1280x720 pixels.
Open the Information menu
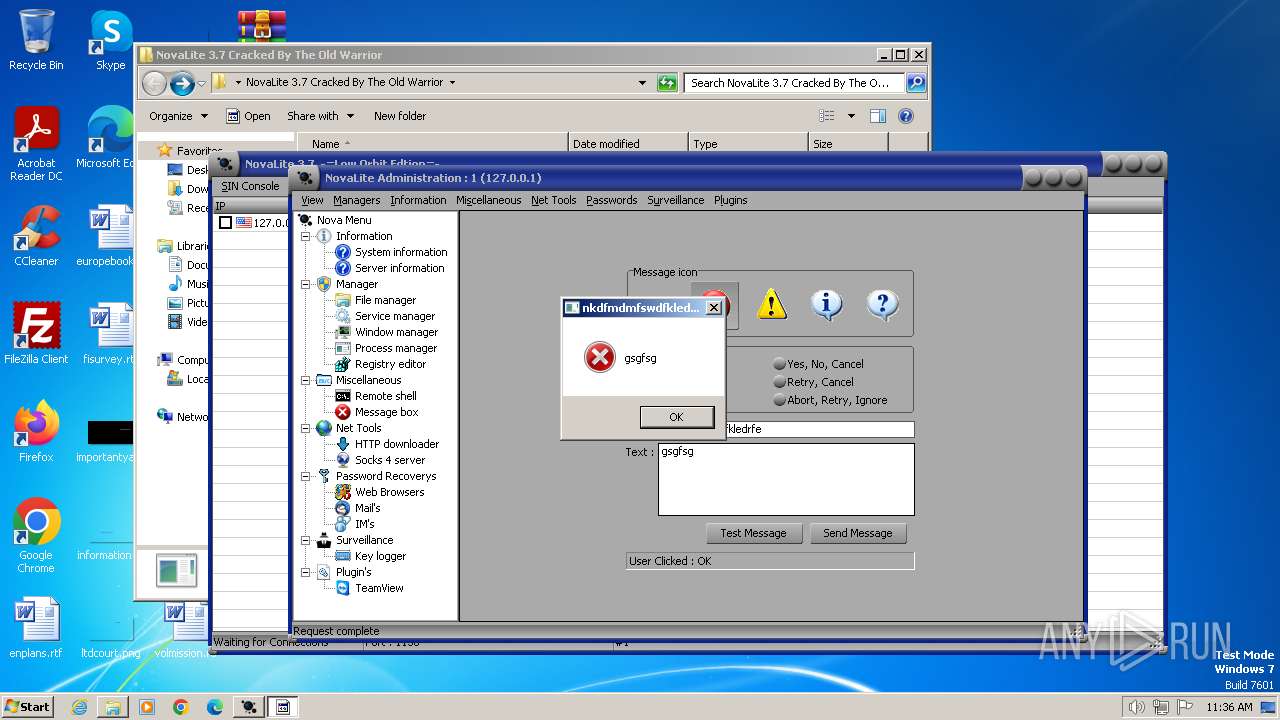(418, 200)
